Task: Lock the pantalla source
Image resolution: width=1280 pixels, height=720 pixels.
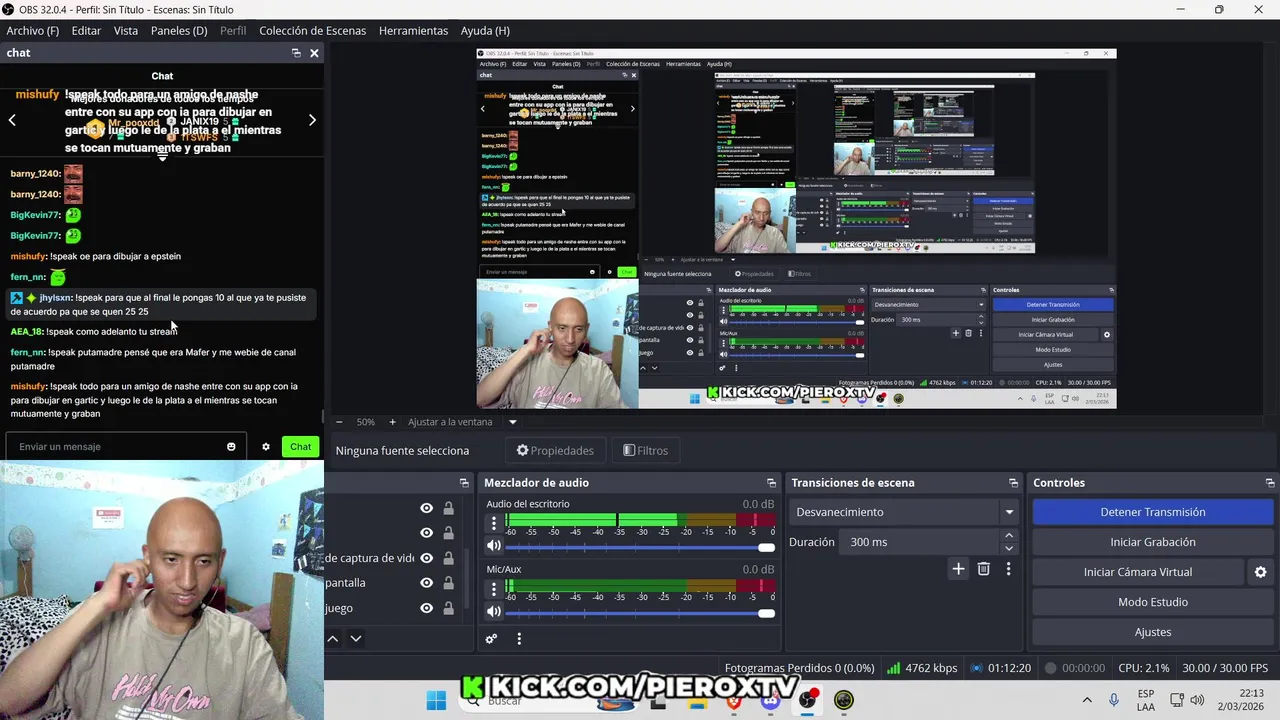Action: pyautogui.click(x=448, y=583)
